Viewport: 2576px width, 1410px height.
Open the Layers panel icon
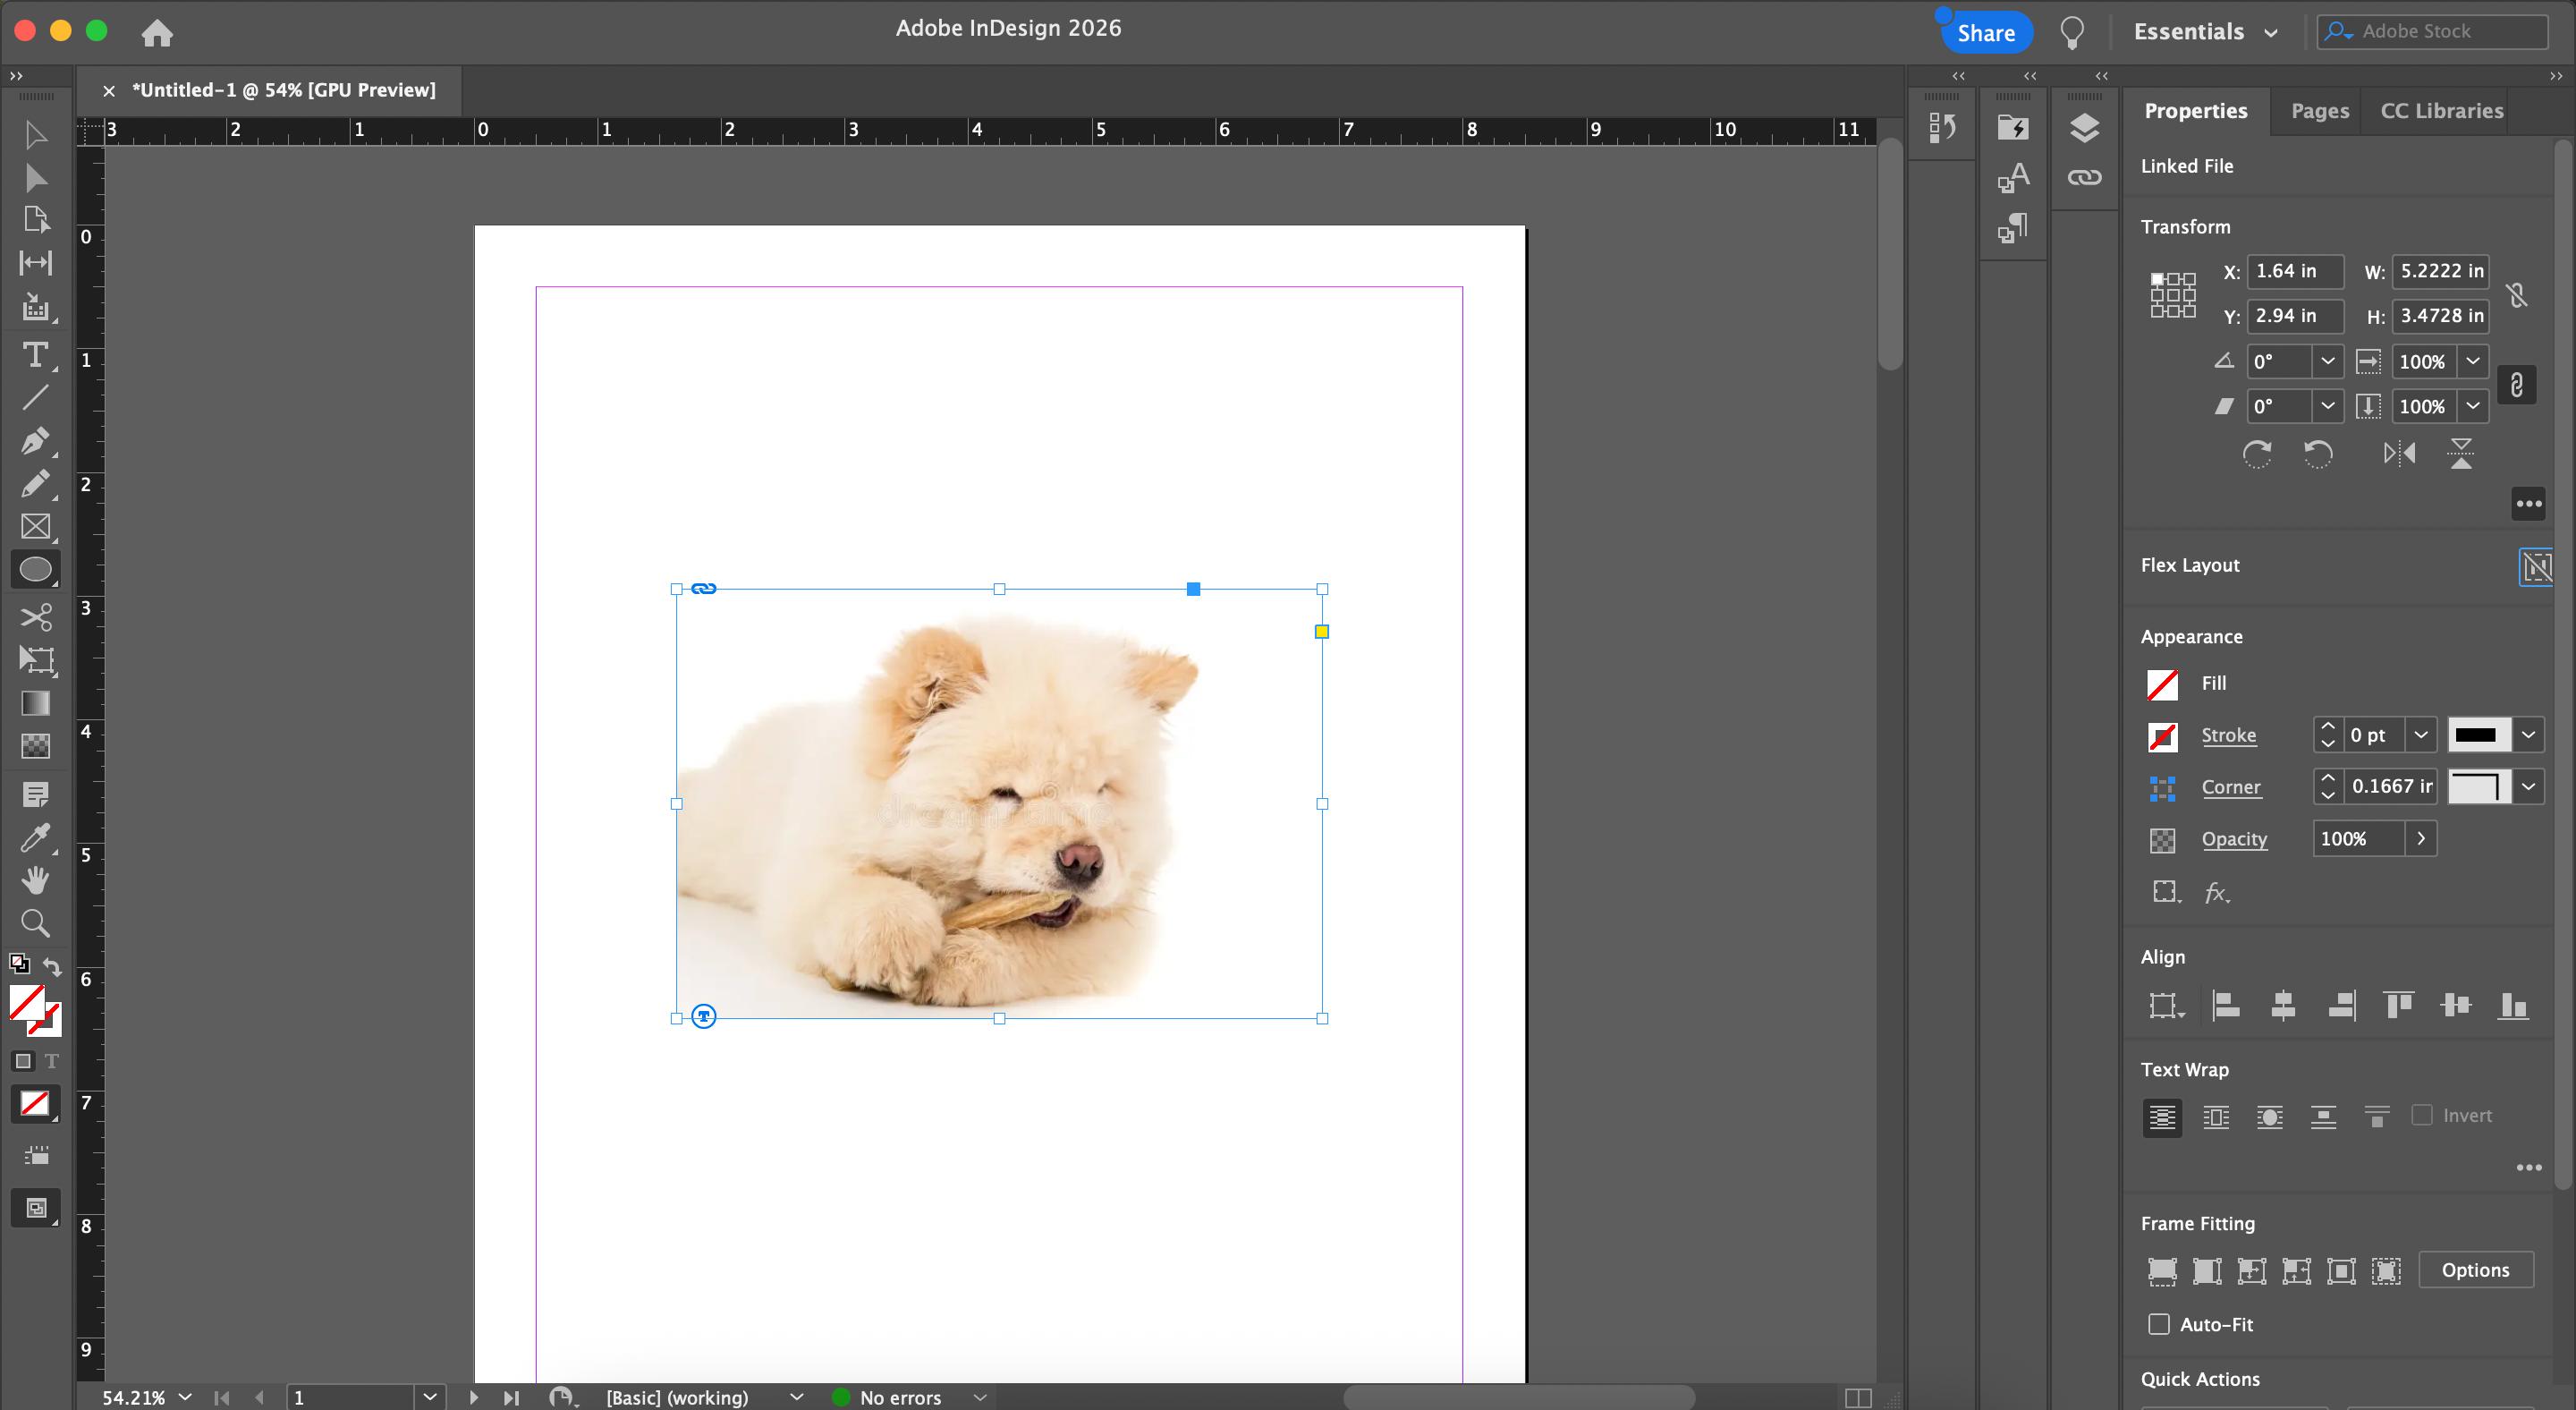pos(2084,127)
